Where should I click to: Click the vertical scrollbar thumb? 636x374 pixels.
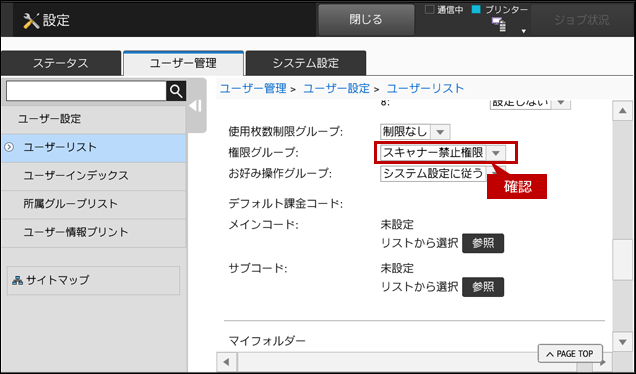623,260
